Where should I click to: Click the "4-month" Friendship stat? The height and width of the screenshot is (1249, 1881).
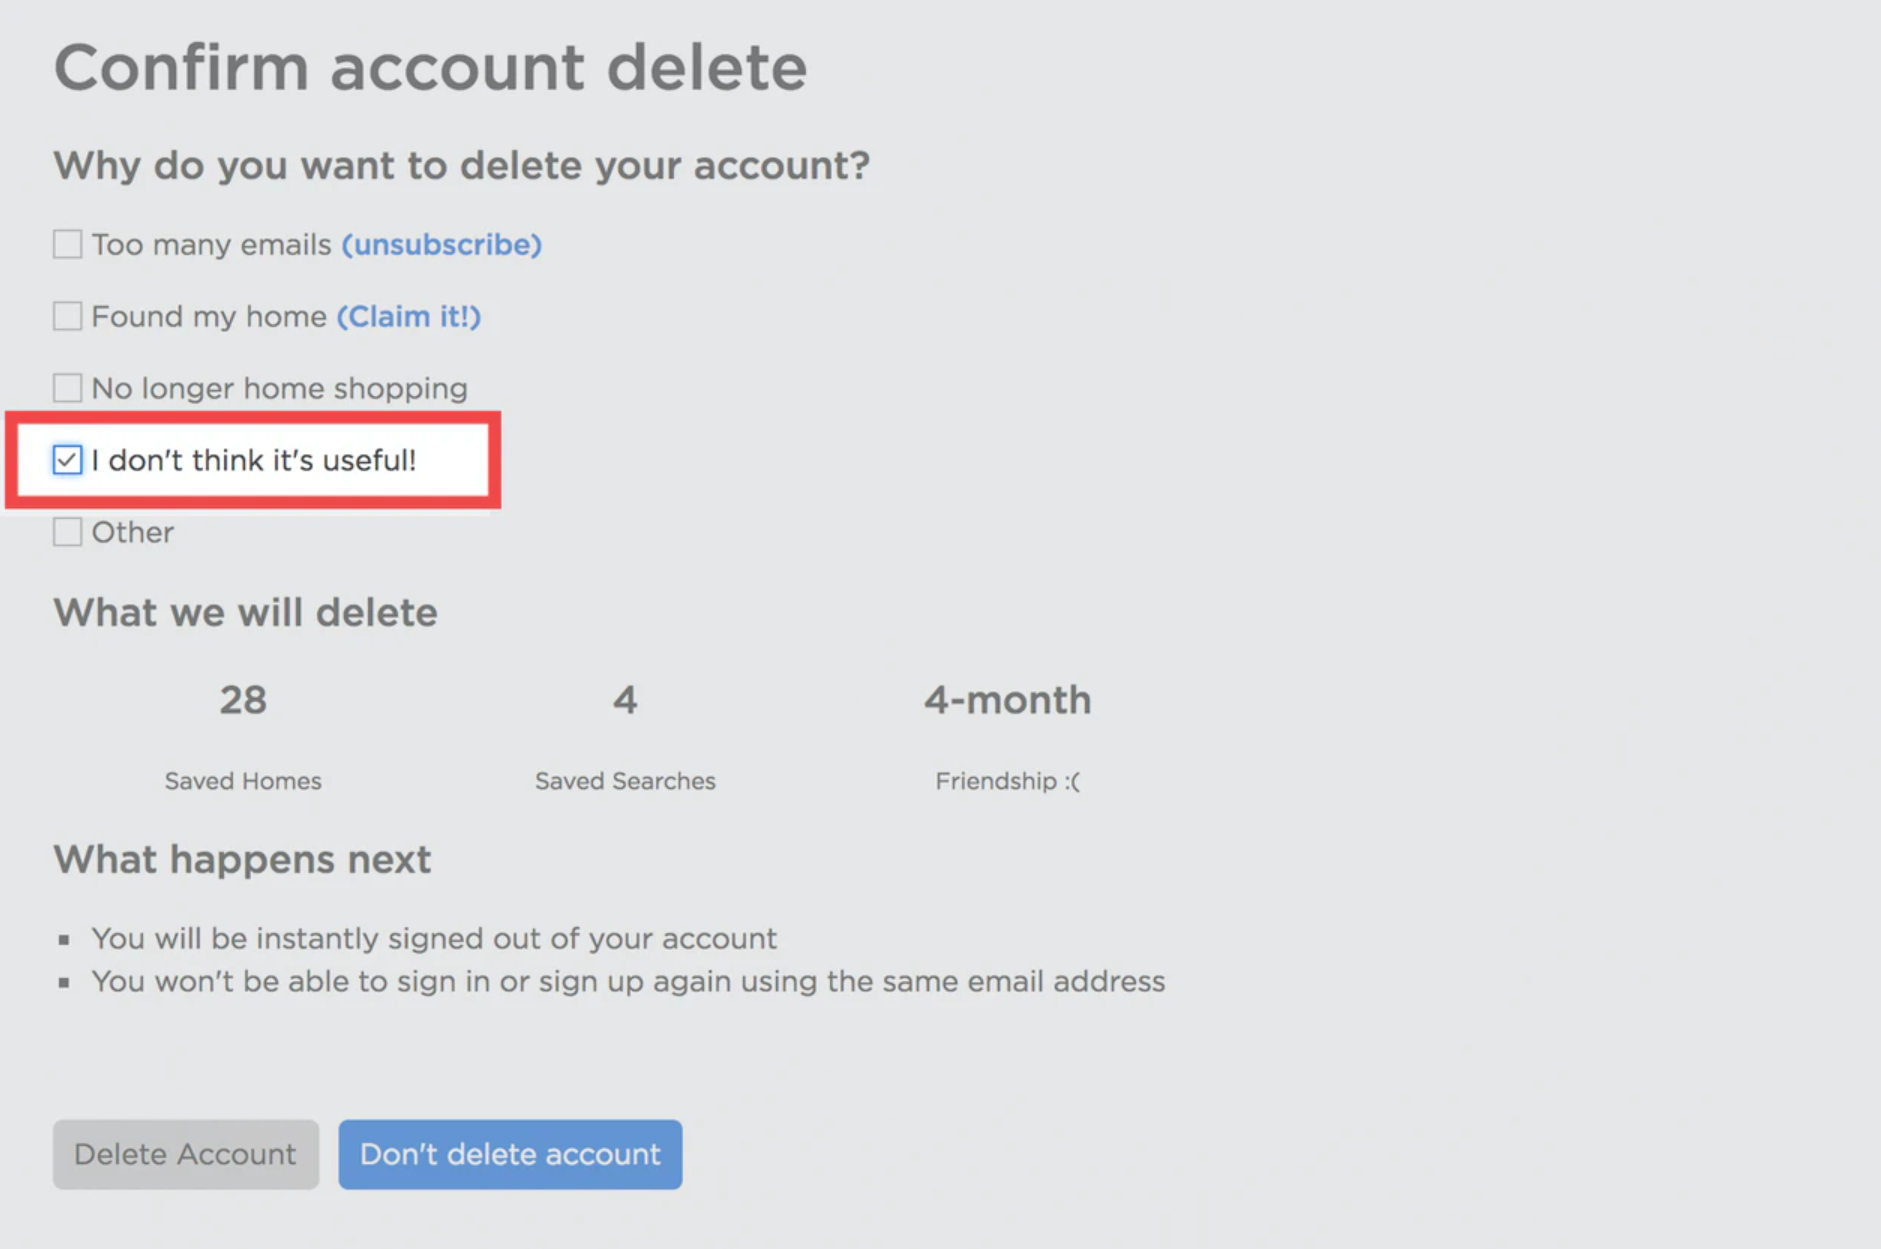coord(1007,700)
